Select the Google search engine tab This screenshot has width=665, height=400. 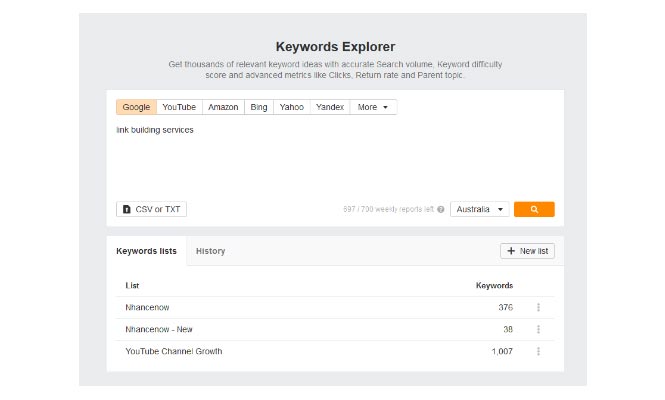[136, 107]
